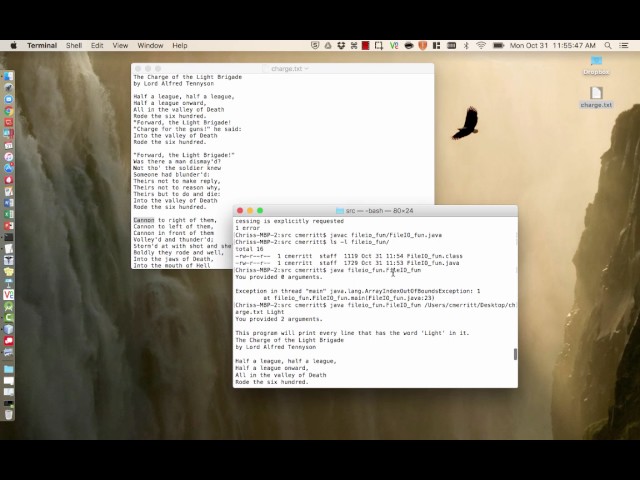640x480 pixels.
Task: Click FileIO_fun.class listing row in Terminal
Action: tap(349, 256)
